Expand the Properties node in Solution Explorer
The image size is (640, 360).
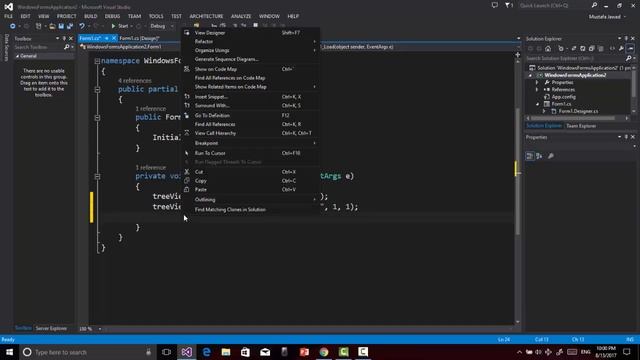(x=537, y=82)
